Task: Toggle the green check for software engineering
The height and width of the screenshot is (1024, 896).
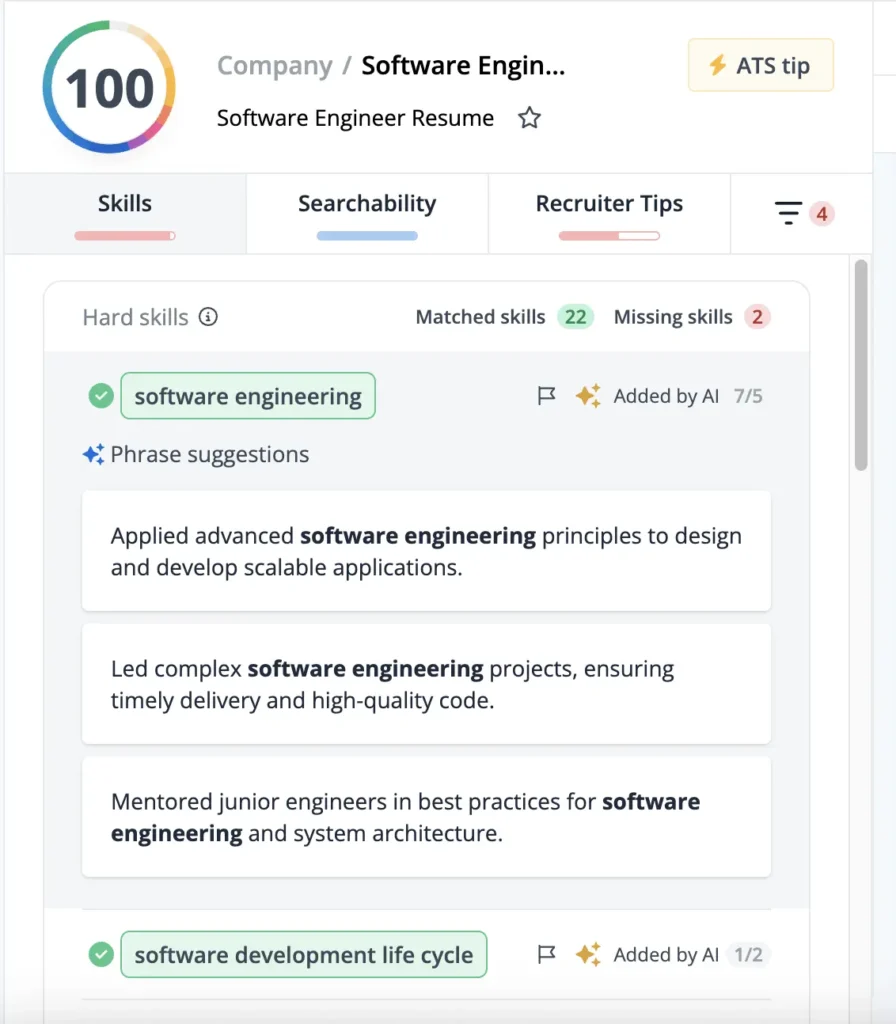Action: [100, 396]
